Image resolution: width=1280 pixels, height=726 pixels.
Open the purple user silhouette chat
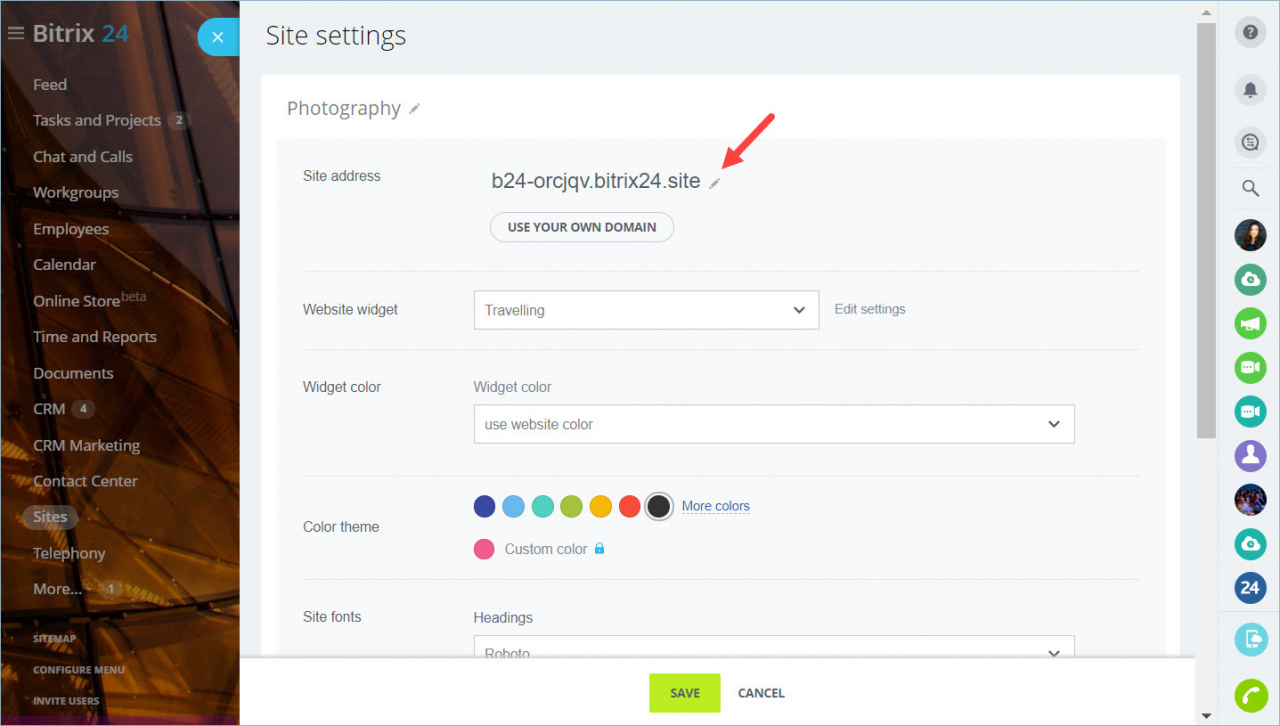click(x=1250, y=456)
